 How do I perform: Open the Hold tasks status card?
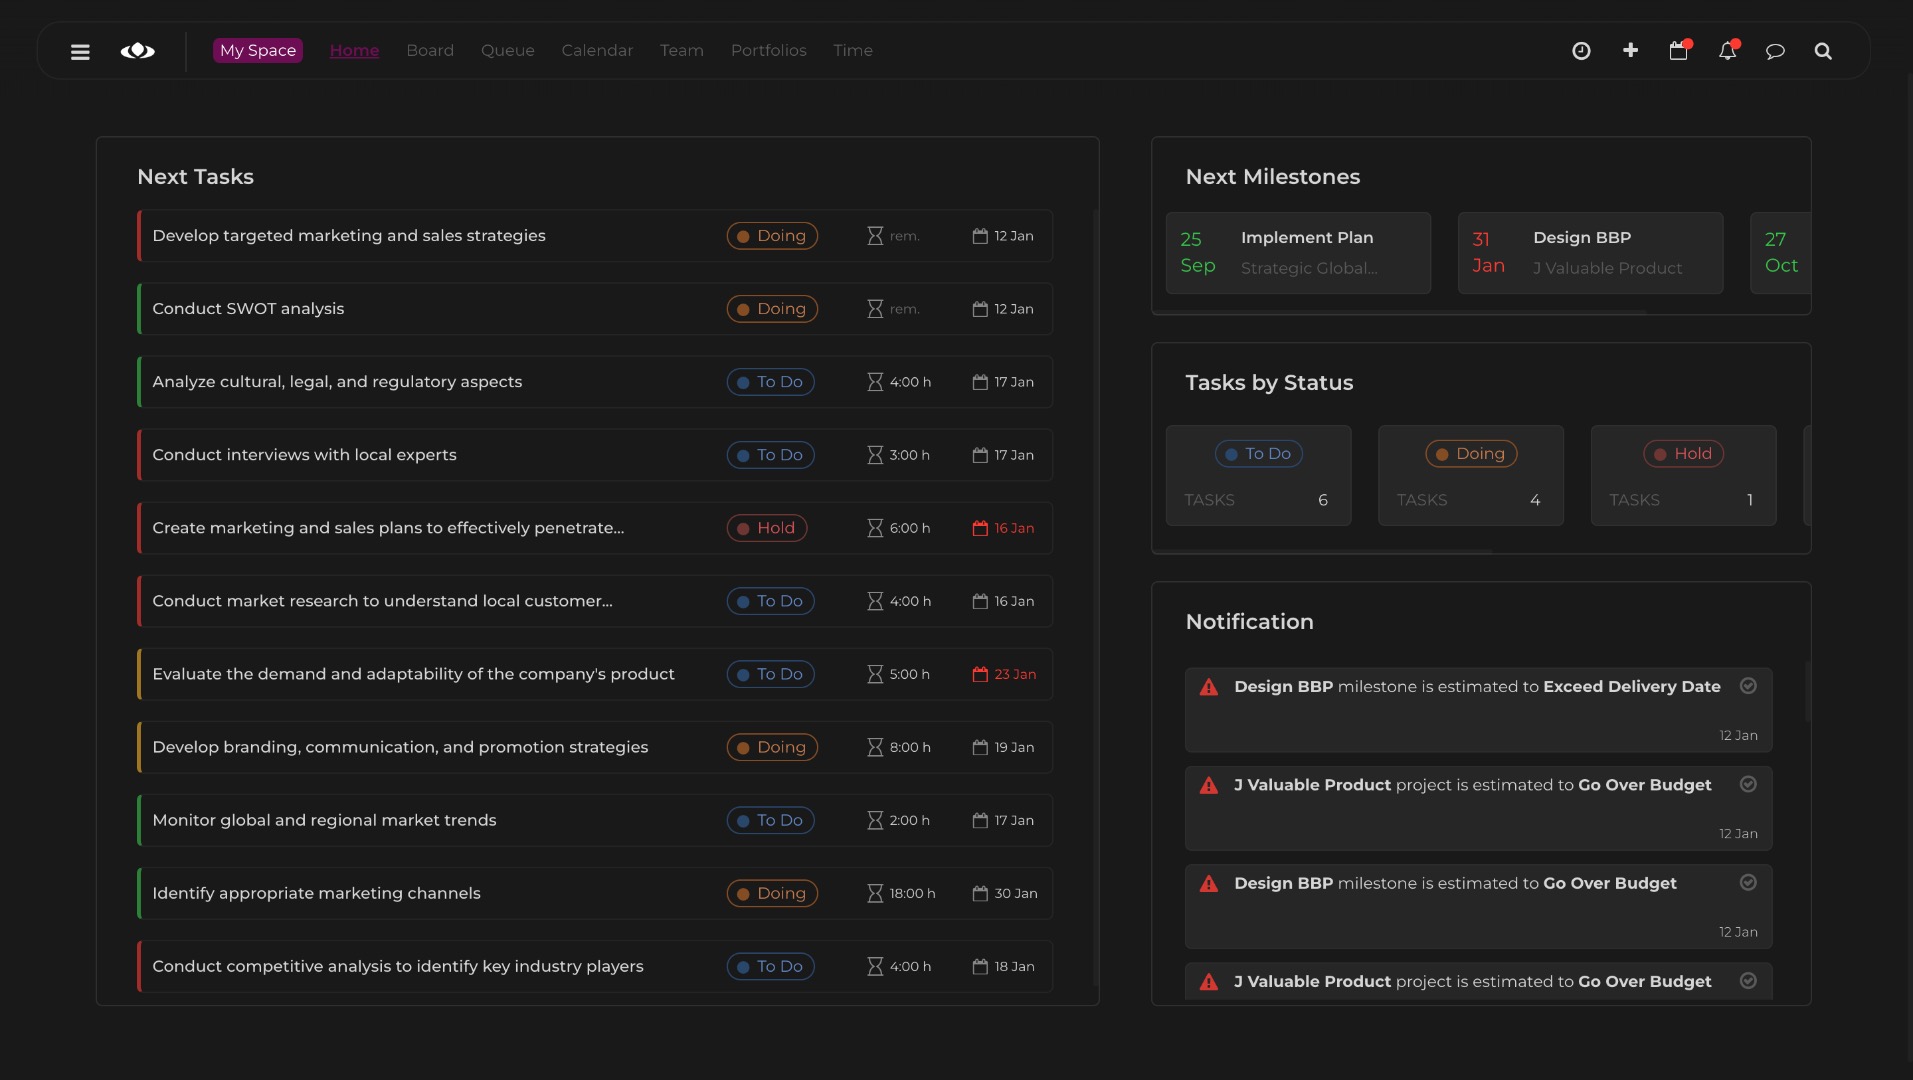click(1683, 475)
